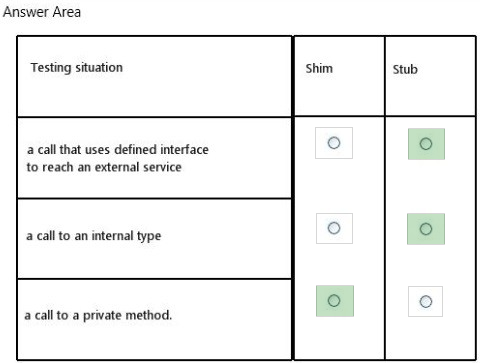Select Shim for the defined interface call
The height and width of the screenshot is (363, 480).
click(x=334, y=143)
